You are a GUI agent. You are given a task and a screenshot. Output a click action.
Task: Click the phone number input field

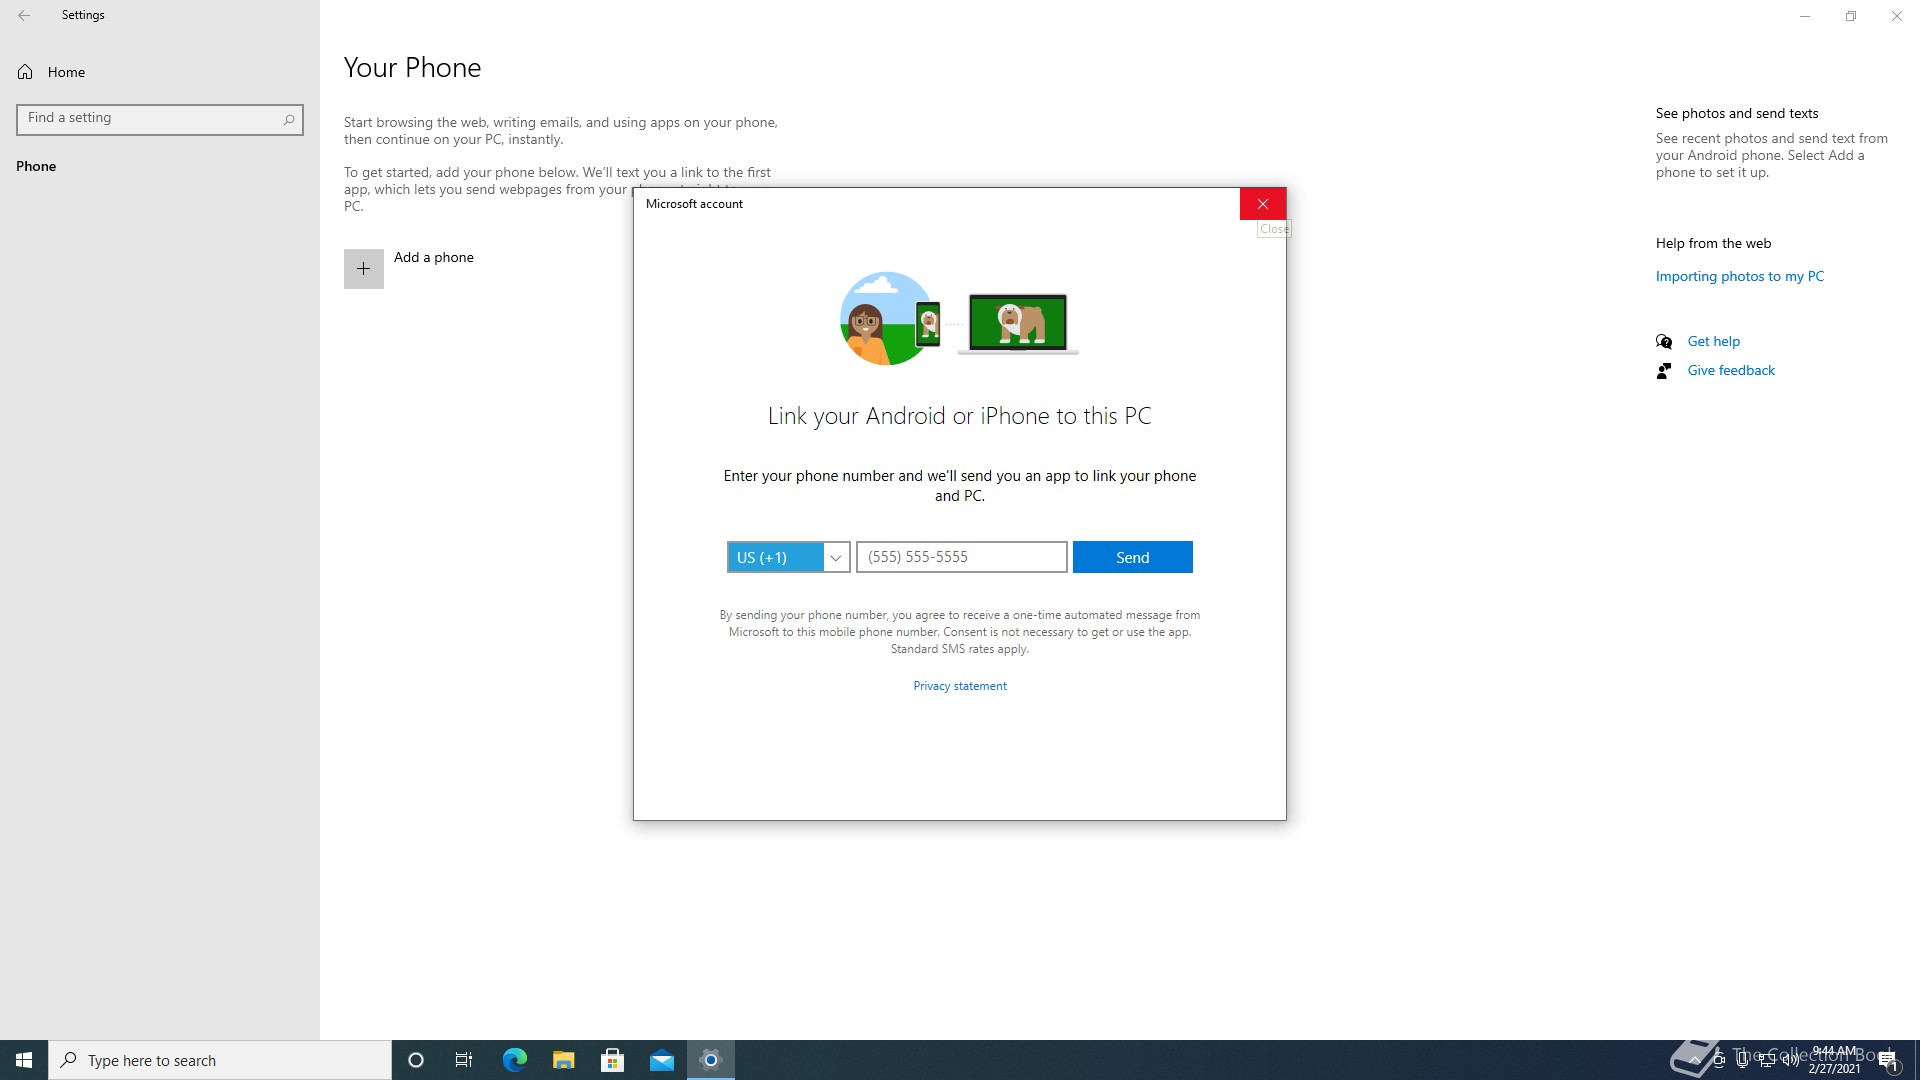(961, 557)
